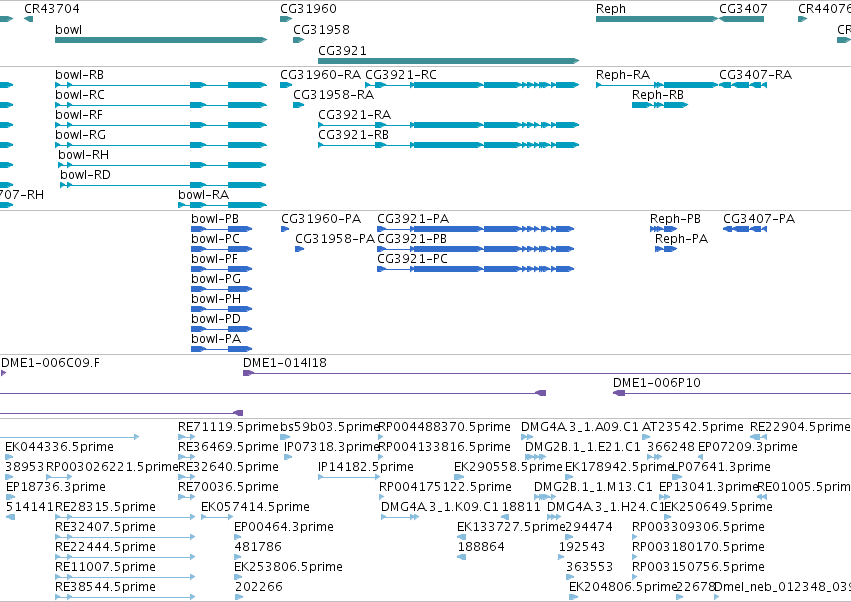The height and width of the screenshot is (602, 851).
Task: Click the RP003309306.5prime EST label
Action: [698, 527]
